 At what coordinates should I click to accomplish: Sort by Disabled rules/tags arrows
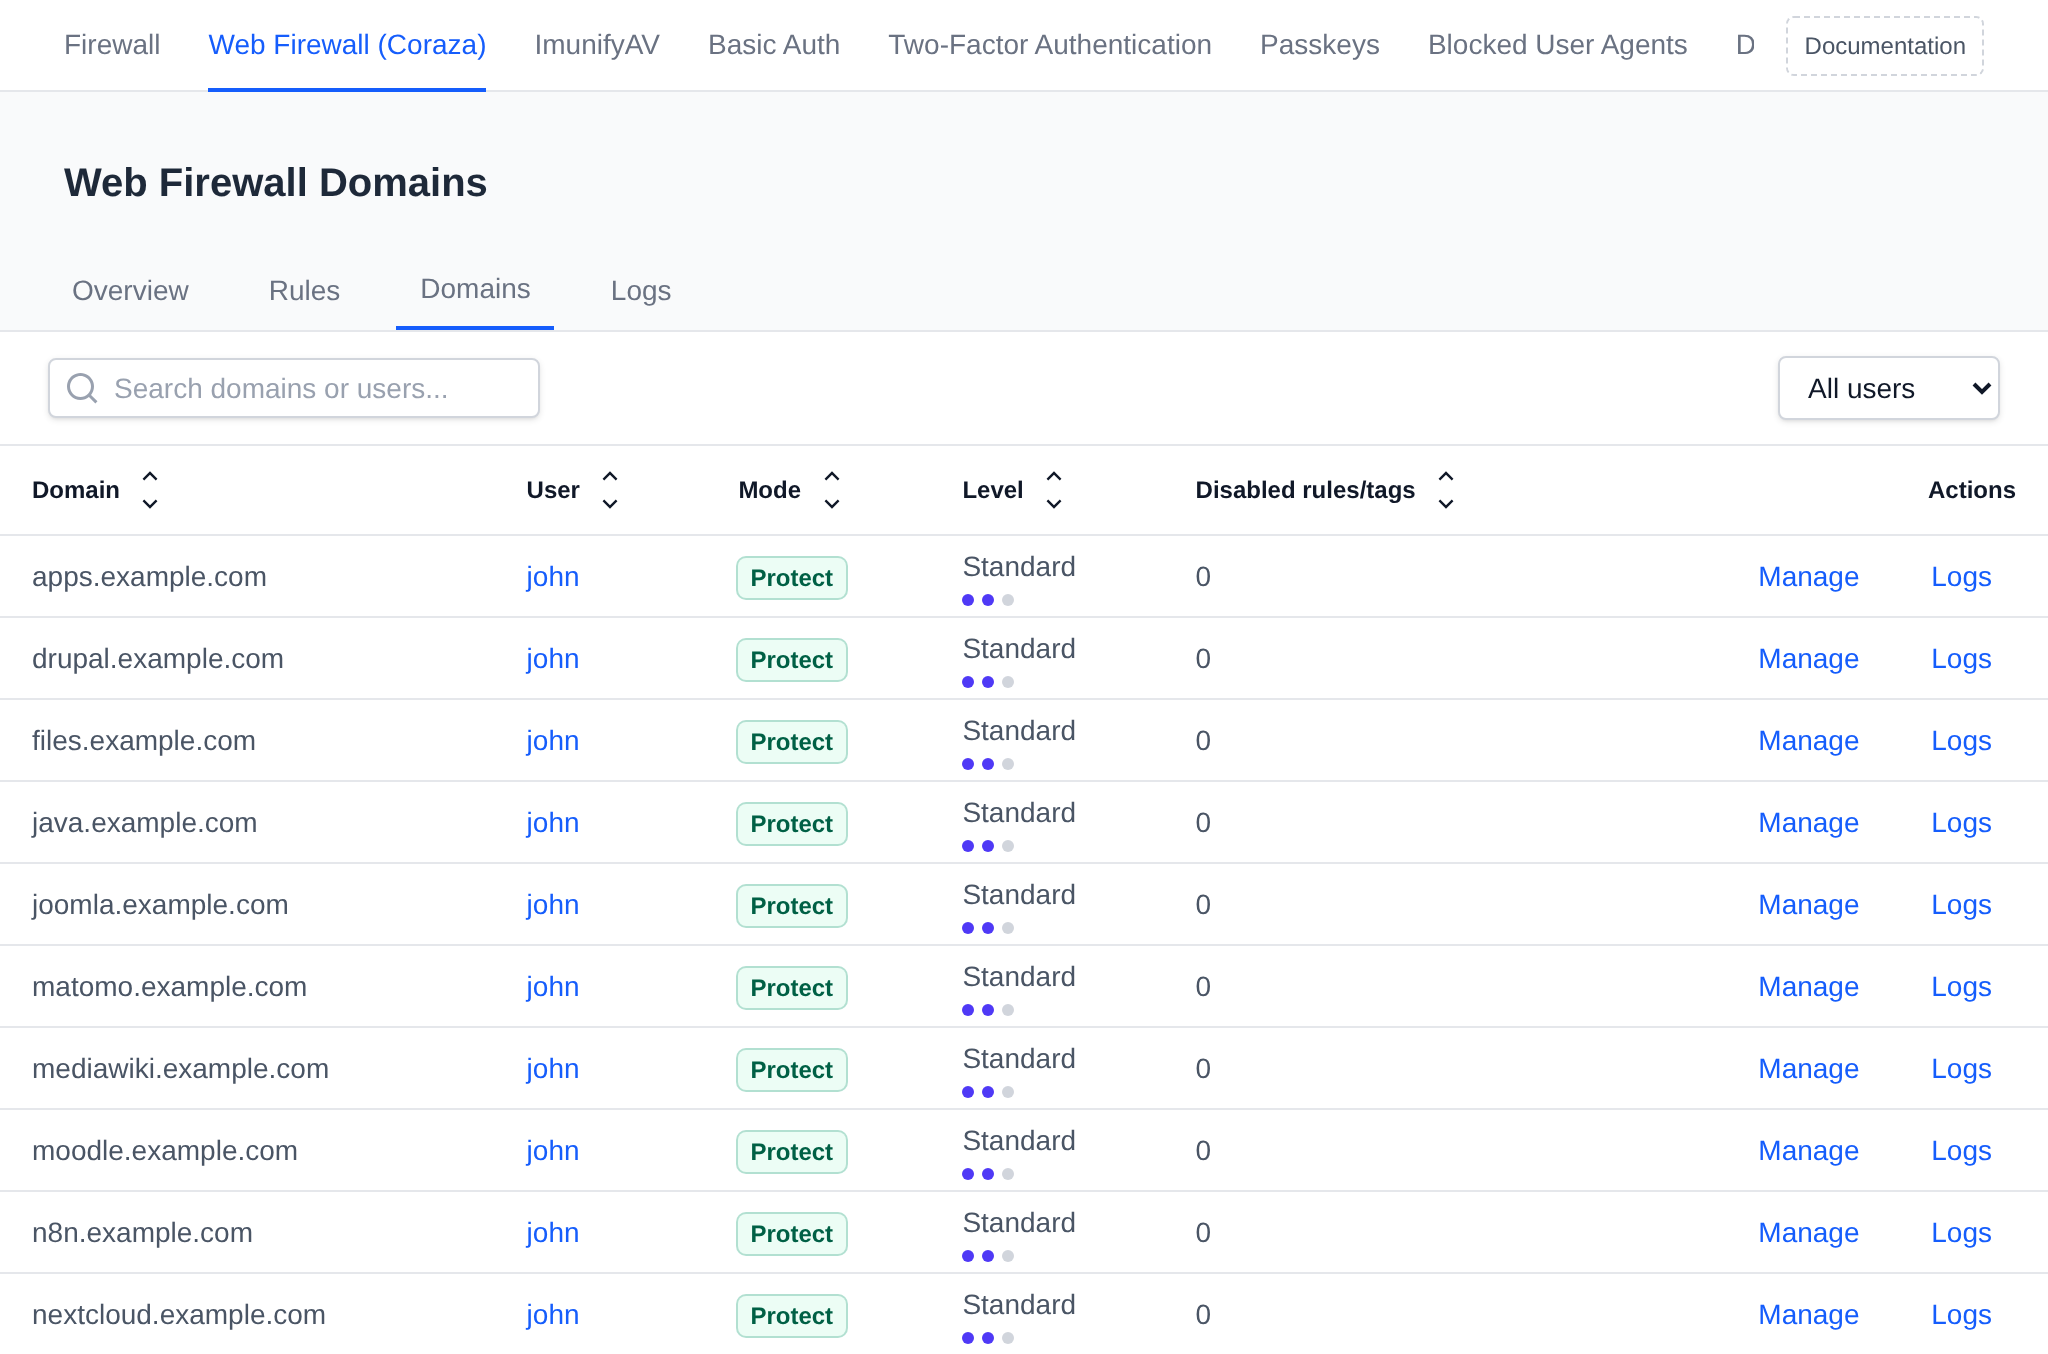coord(1446,490)
